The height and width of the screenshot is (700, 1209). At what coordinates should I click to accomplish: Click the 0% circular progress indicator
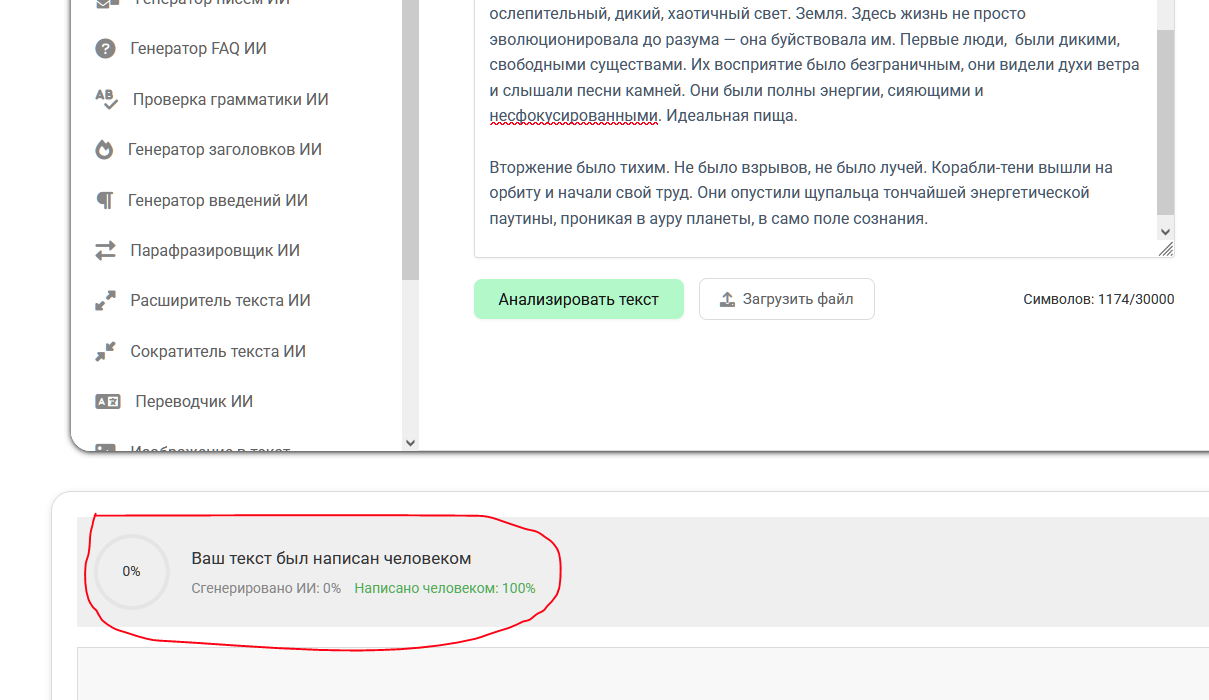[x=131, y=572]
